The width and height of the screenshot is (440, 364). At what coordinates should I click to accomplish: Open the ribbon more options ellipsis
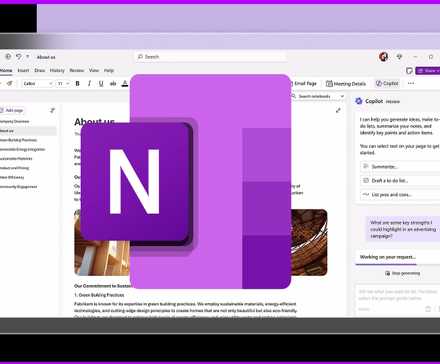tap(411, 83)
